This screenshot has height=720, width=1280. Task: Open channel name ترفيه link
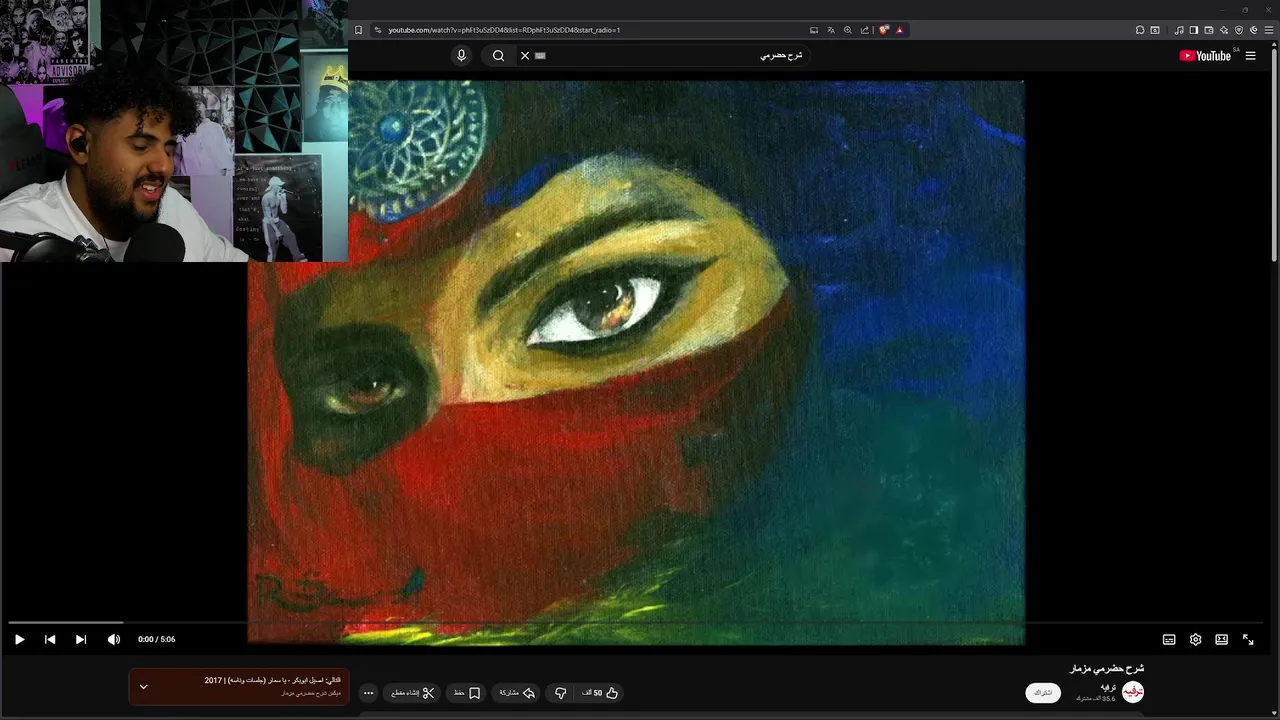(x=1108, y=687)
